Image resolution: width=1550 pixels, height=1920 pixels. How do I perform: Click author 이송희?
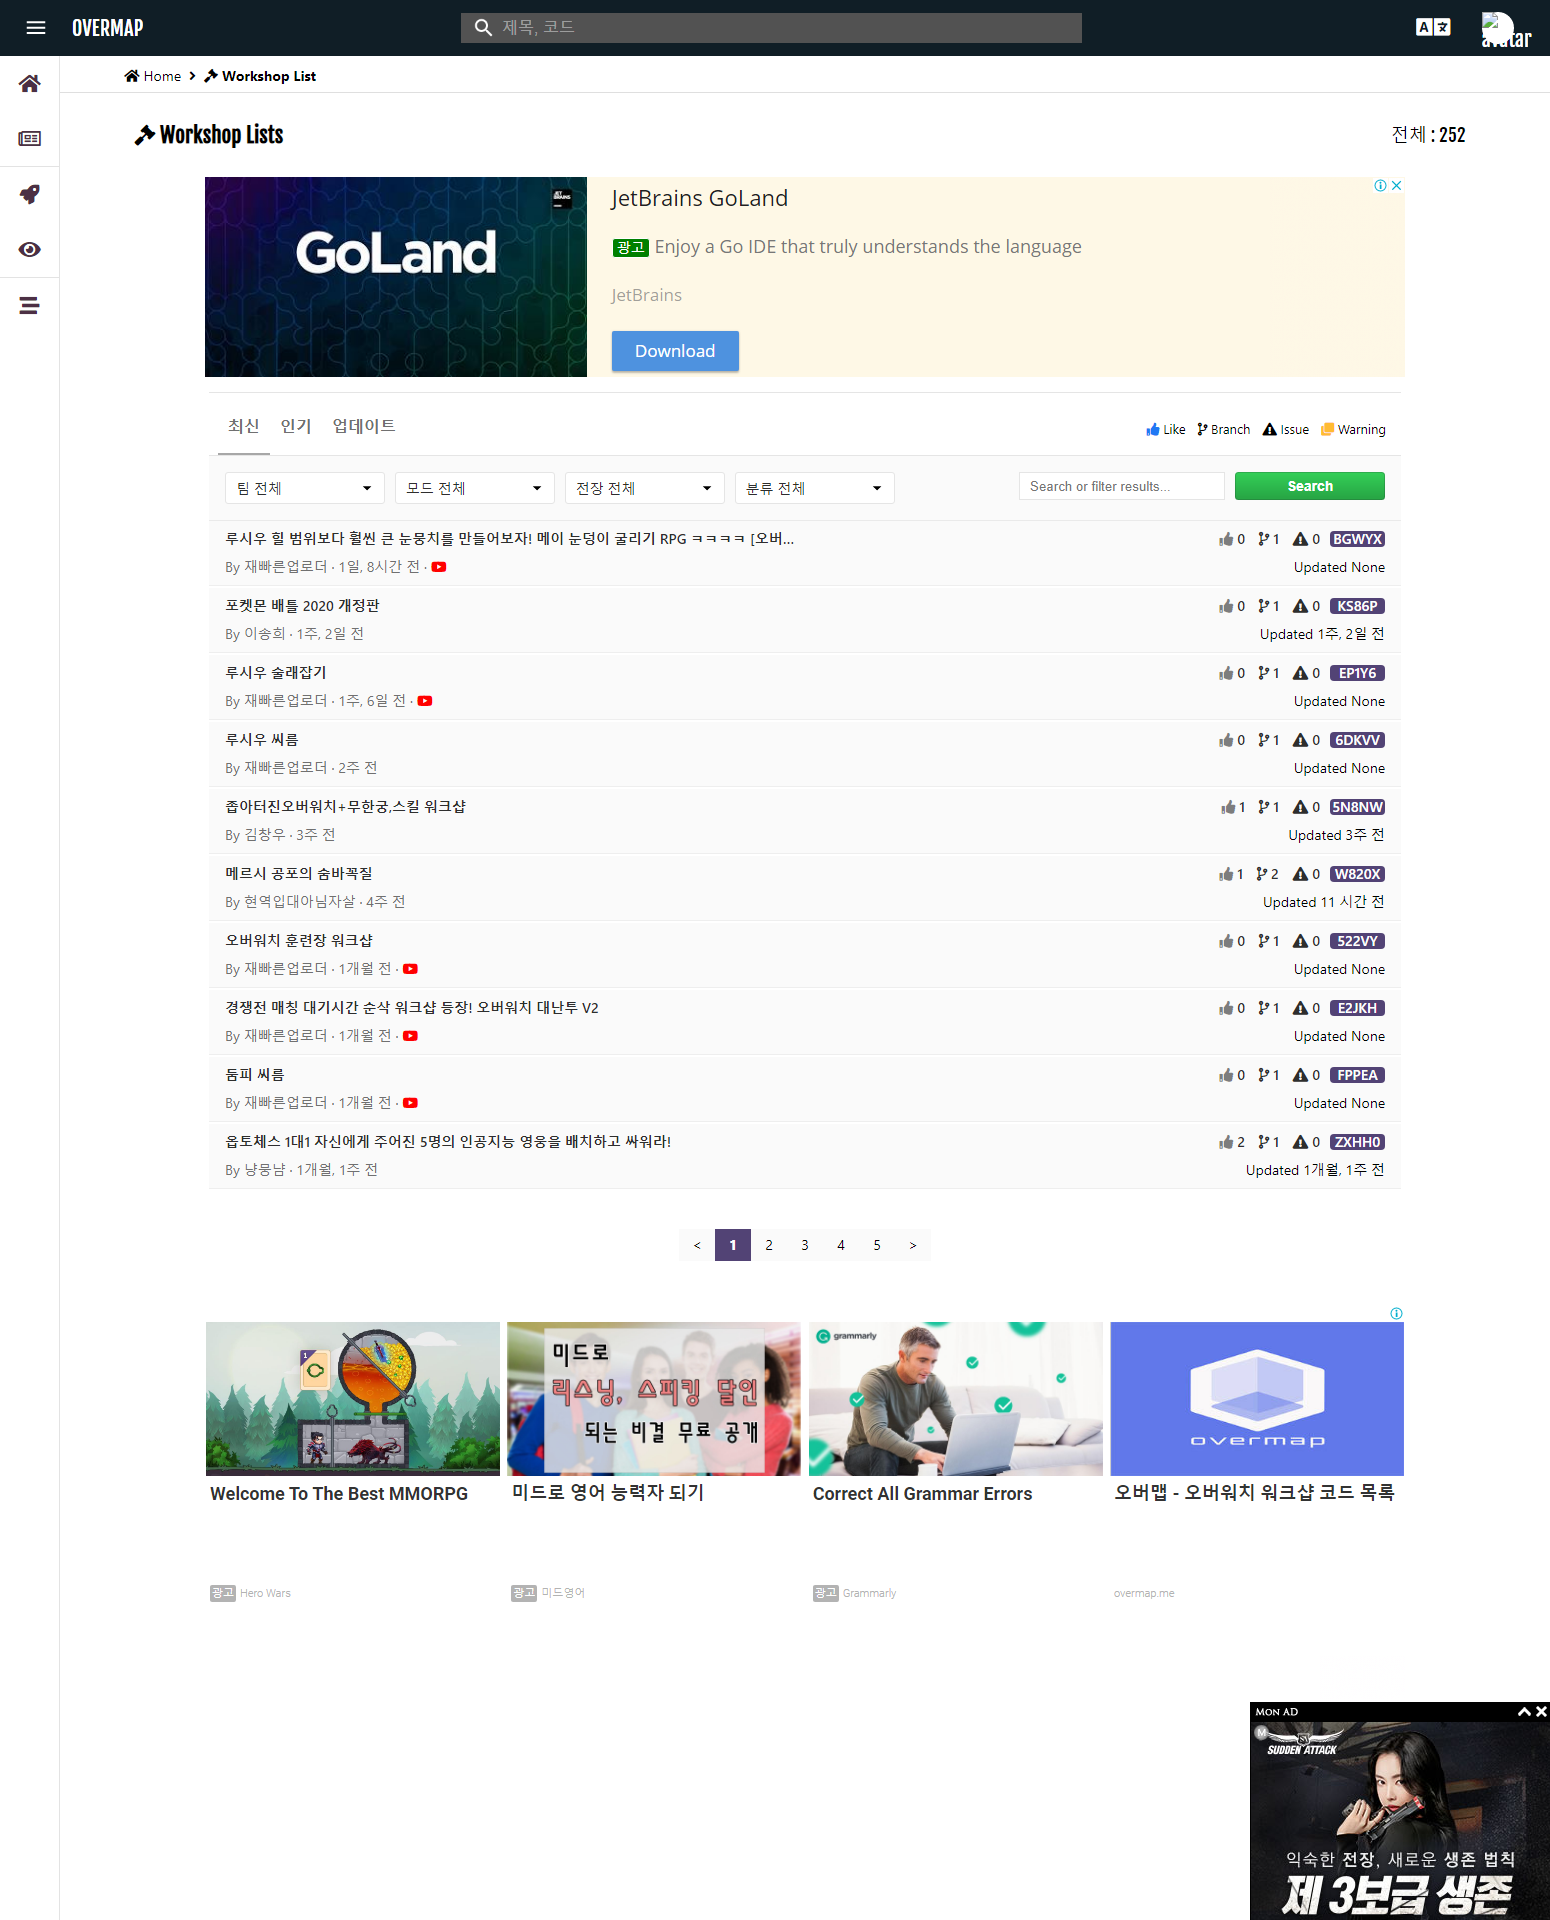tap(265, 634)
